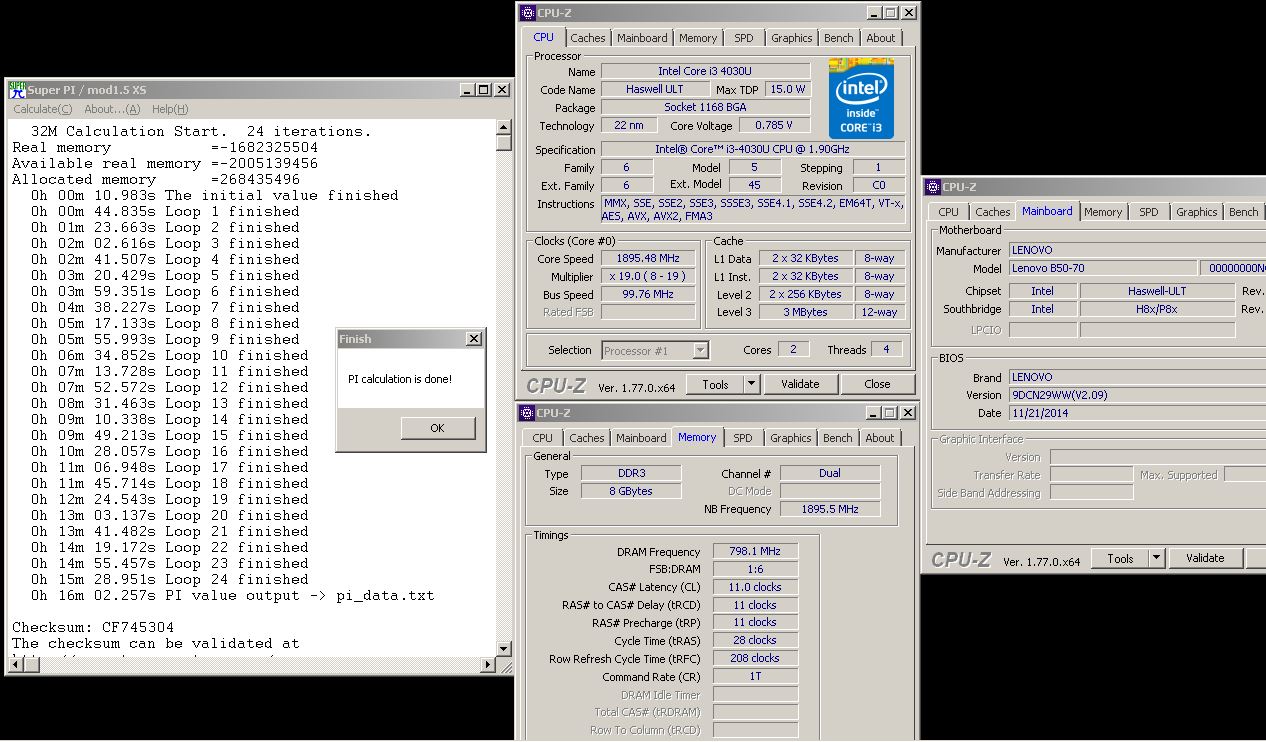Open the Calculate menu in Super PI

(42, 109)
